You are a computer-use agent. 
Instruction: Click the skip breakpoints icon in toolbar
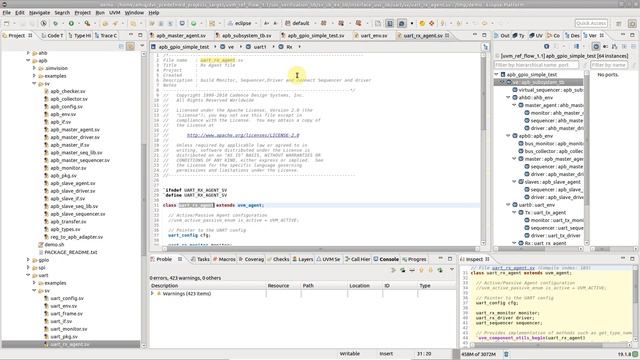click(43, 24)
